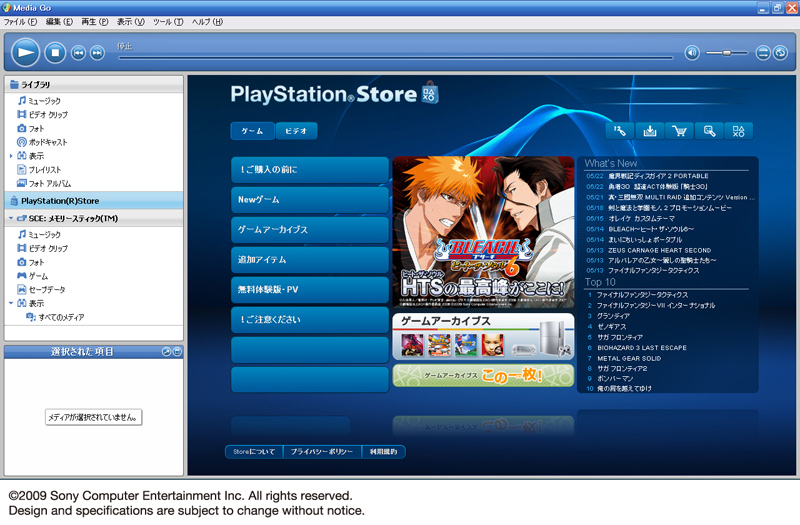Switch to the ゲーム store tab
Viewport: 800px width, 525px height.
point(252,131)
